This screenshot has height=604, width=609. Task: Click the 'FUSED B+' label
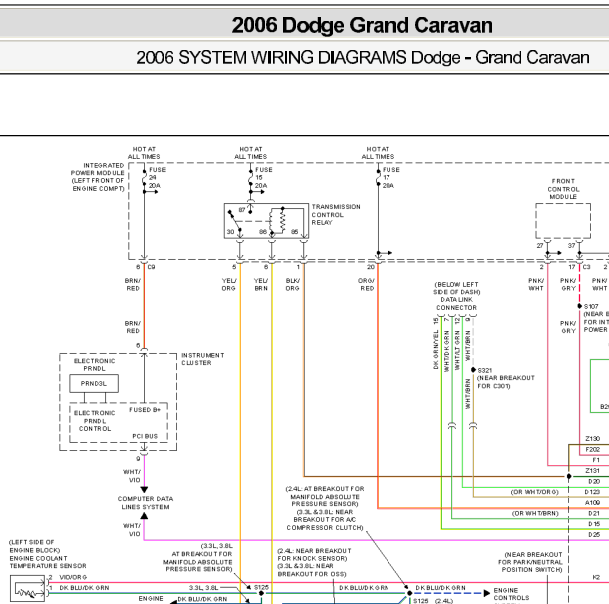(145, 410)
